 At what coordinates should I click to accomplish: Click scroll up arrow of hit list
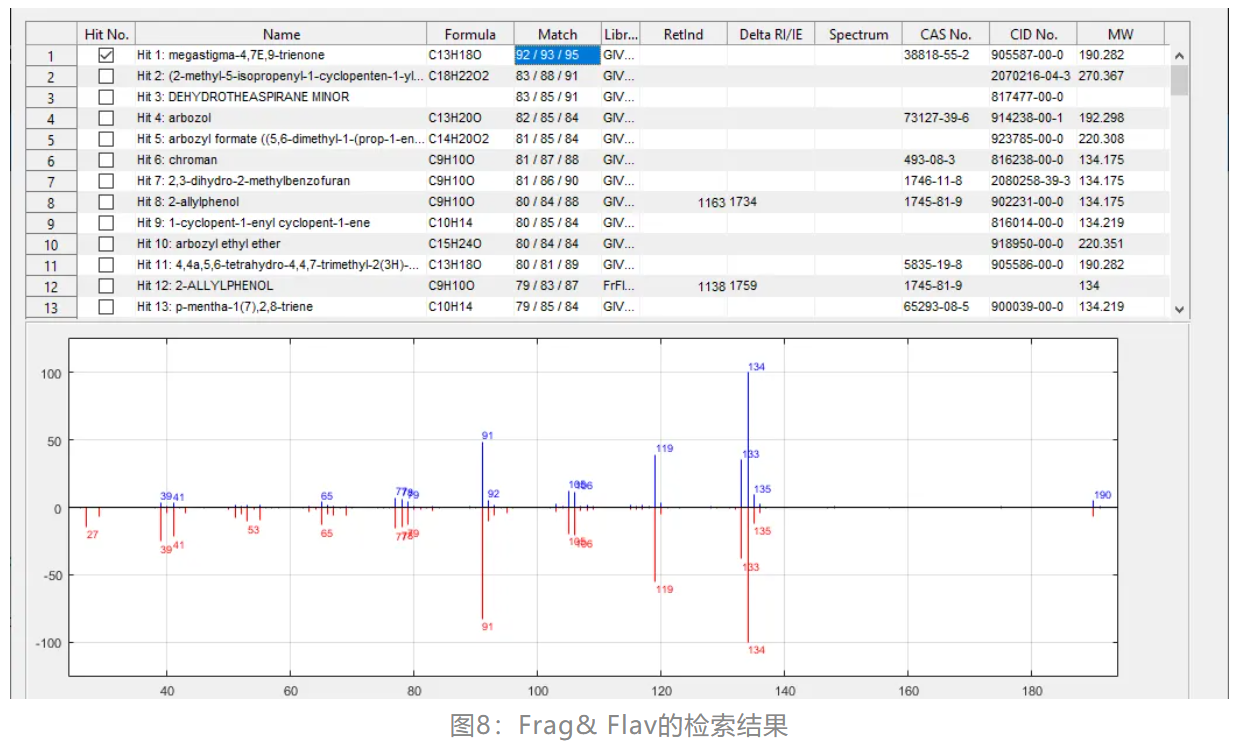pyautogui.click(x=1178, y=56)
